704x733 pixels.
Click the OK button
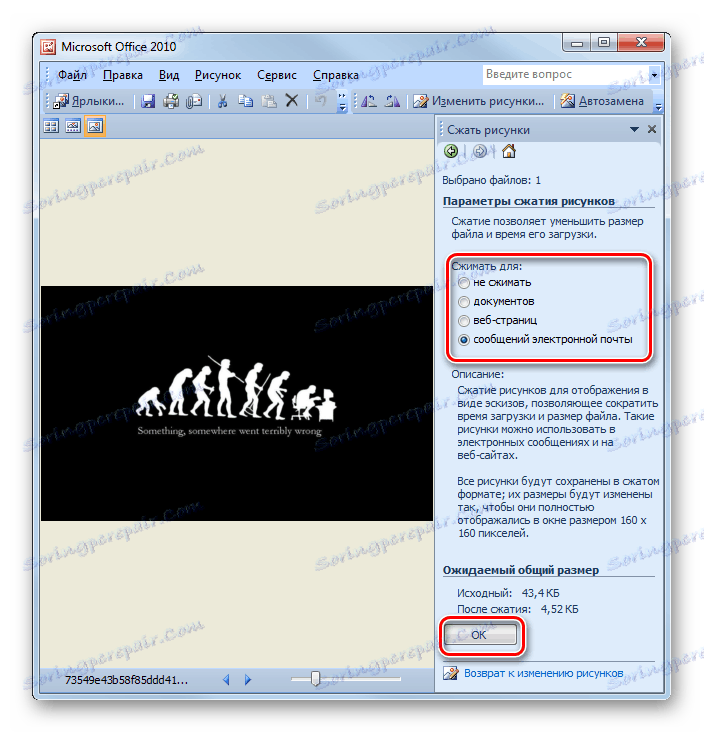click(481, 635)
